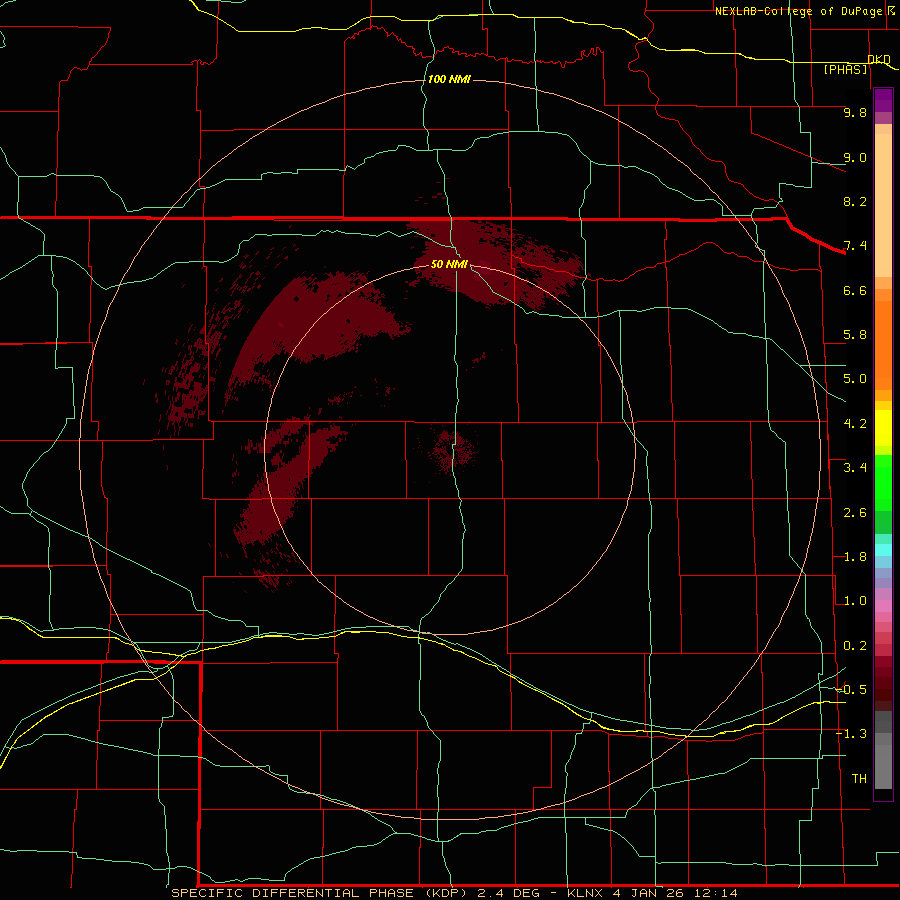Click the 1.0 color scale value
The width and height of the screenshot is (900, 900).
click(x=855, y=601)
